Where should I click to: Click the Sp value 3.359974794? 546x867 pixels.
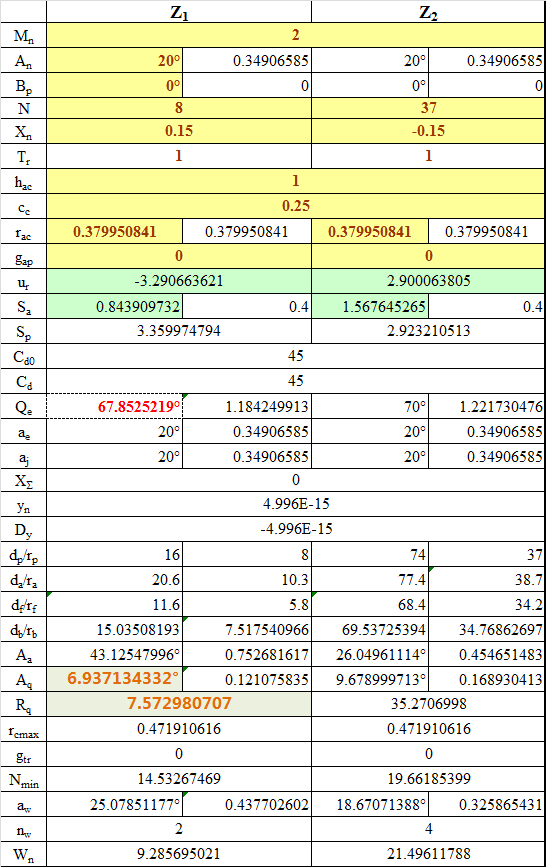(179, 331)
